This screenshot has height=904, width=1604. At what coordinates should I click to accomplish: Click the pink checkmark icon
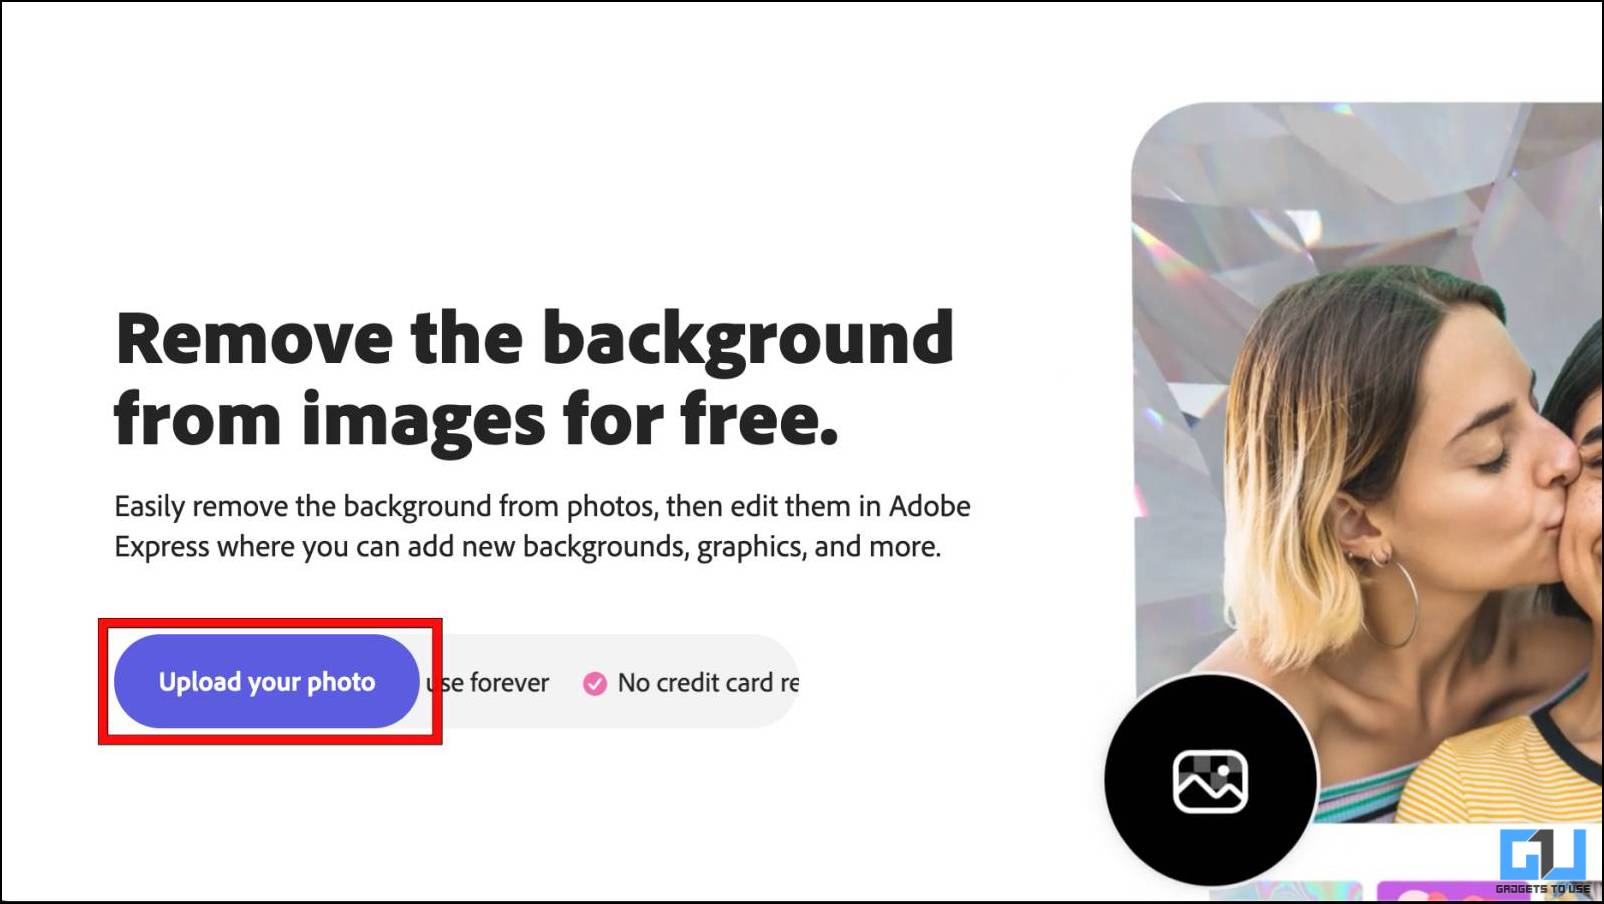point(595,684)
